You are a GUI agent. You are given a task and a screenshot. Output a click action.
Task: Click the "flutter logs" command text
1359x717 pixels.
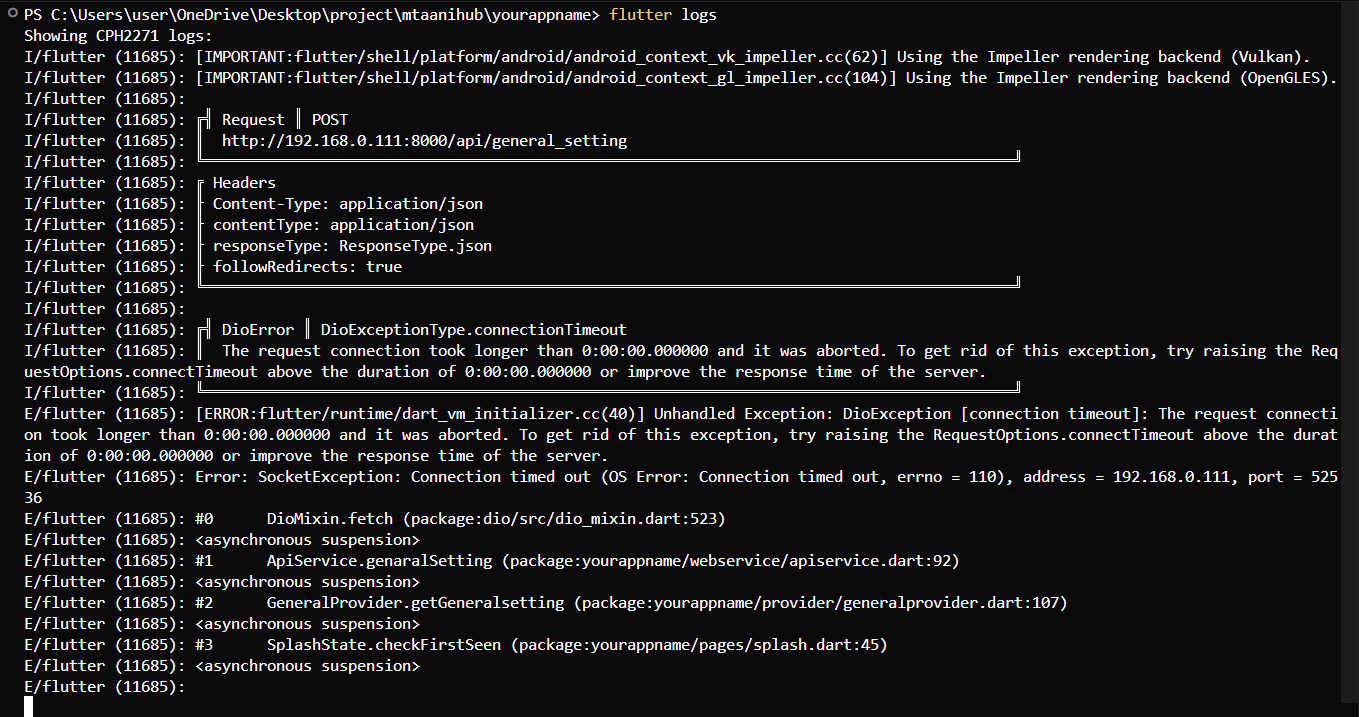tap(662, 15)
